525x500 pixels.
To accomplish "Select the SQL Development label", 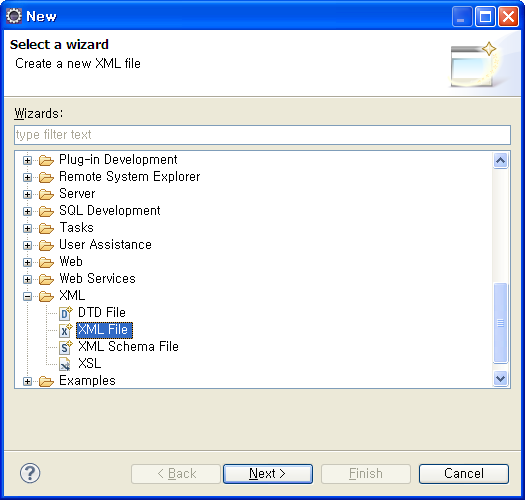I will click(x=109, y=211).
